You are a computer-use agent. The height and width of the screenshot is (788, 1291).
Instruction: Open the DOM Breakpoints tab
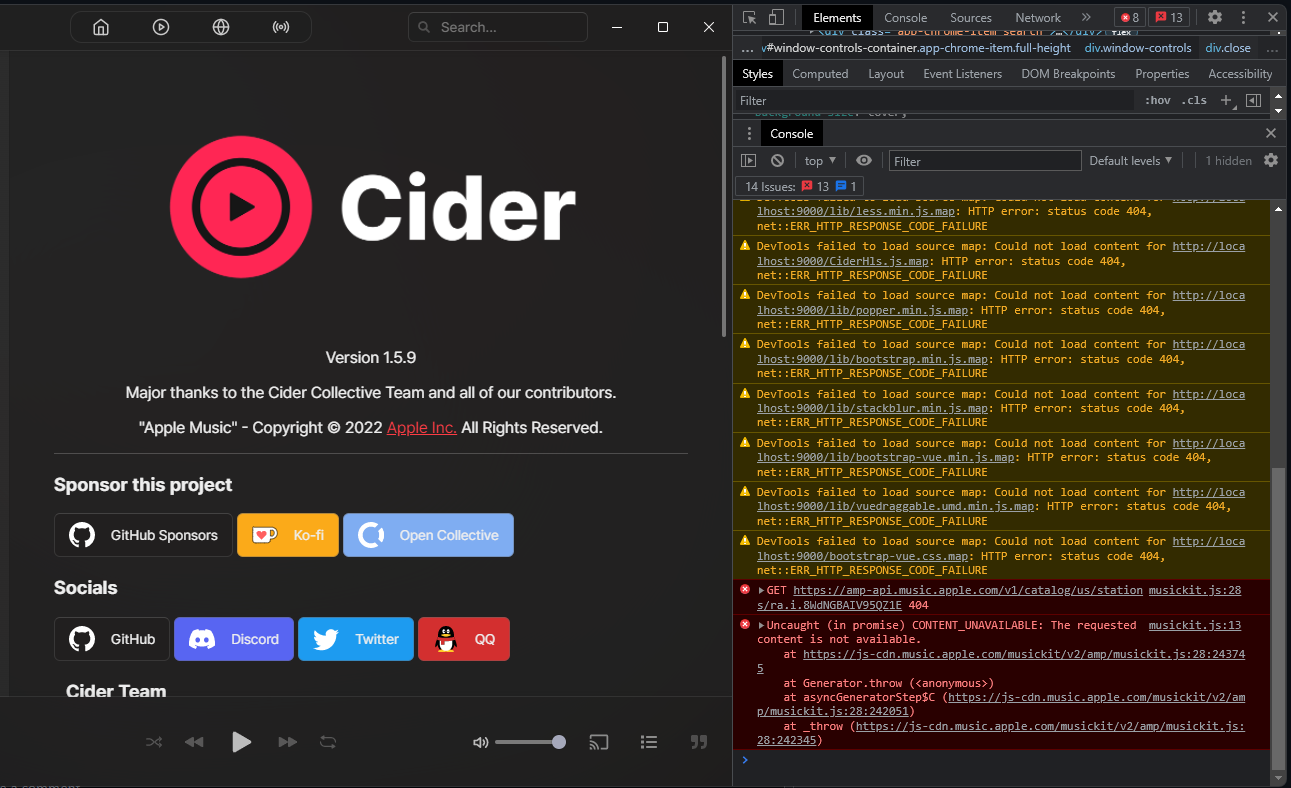1068,74
